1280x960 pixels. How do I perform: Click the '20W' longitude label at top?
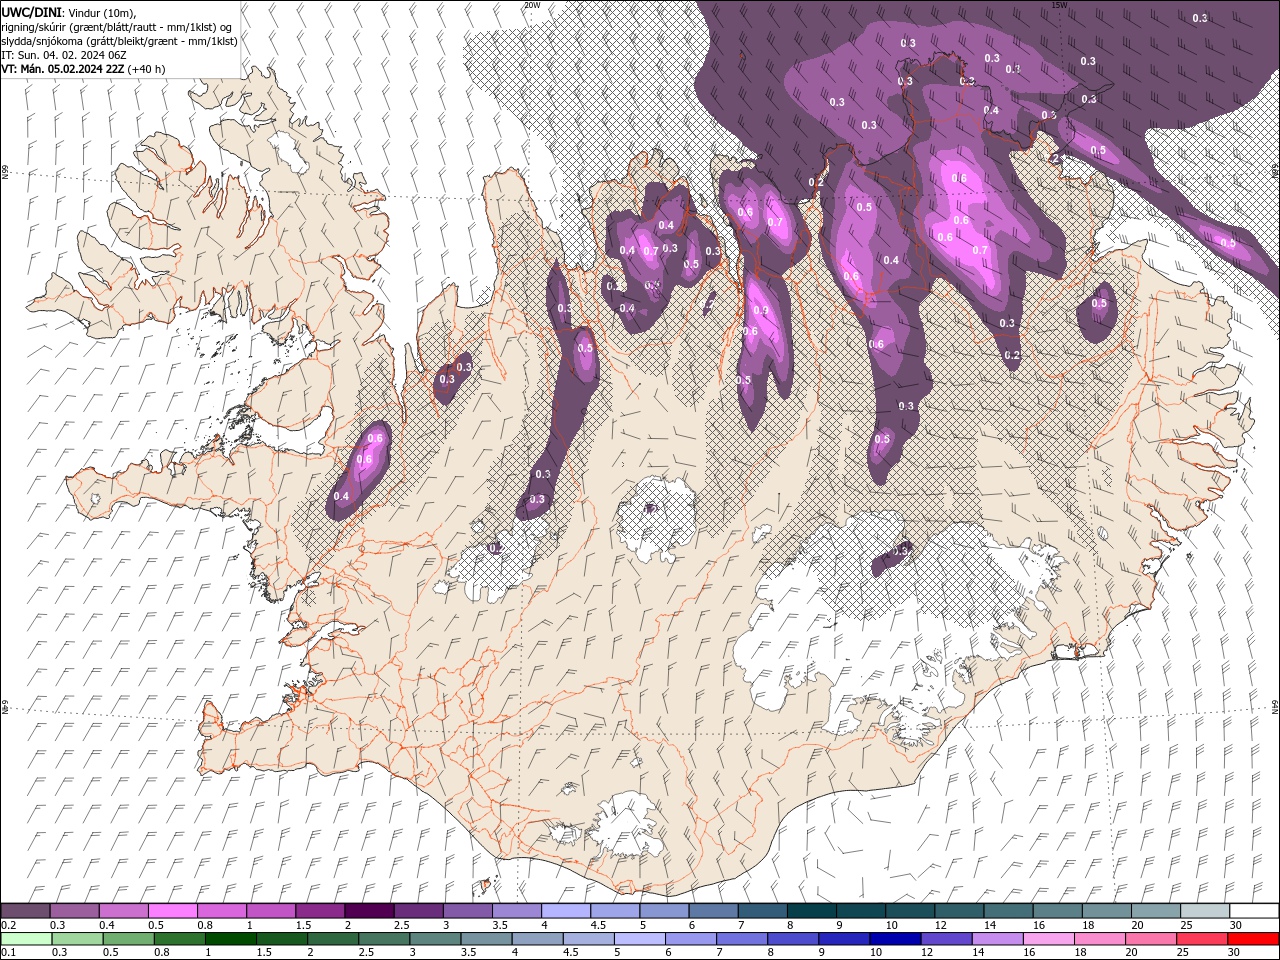coord(531,5)
